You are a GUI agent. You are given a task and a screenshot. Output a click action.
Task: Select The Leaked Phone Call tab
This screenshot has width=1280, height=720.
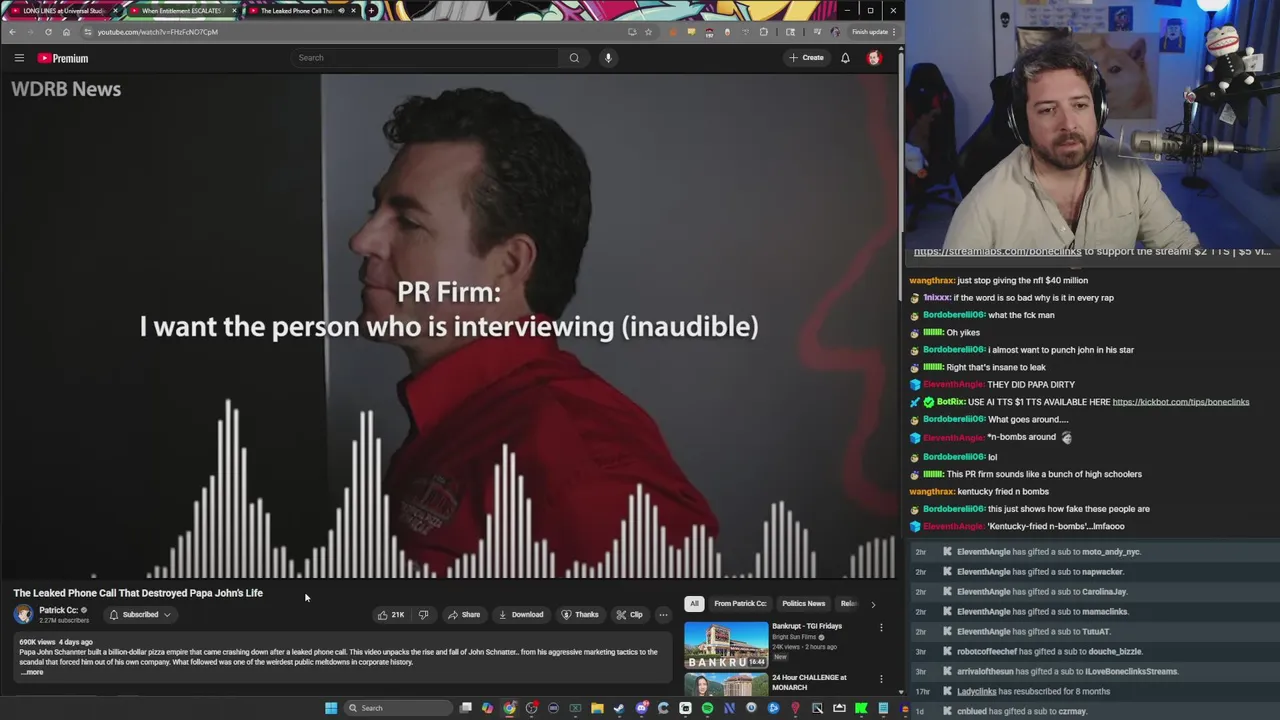tap(300, 10)
